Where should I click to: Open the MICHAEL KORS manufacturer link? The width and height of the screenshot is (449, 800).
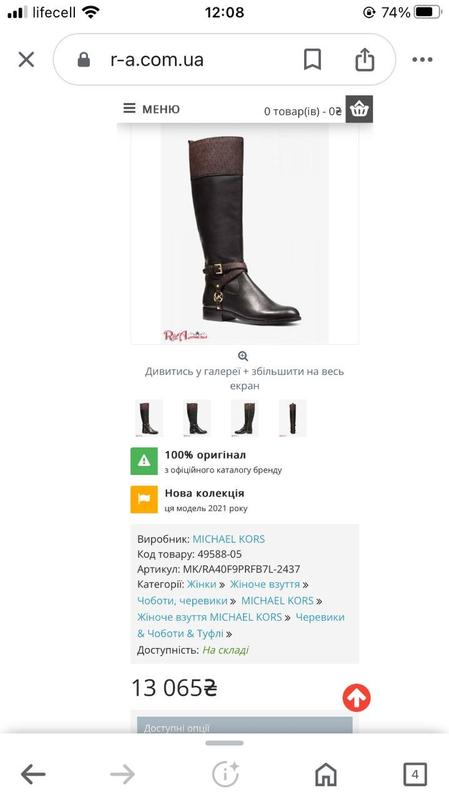(229, 539)
